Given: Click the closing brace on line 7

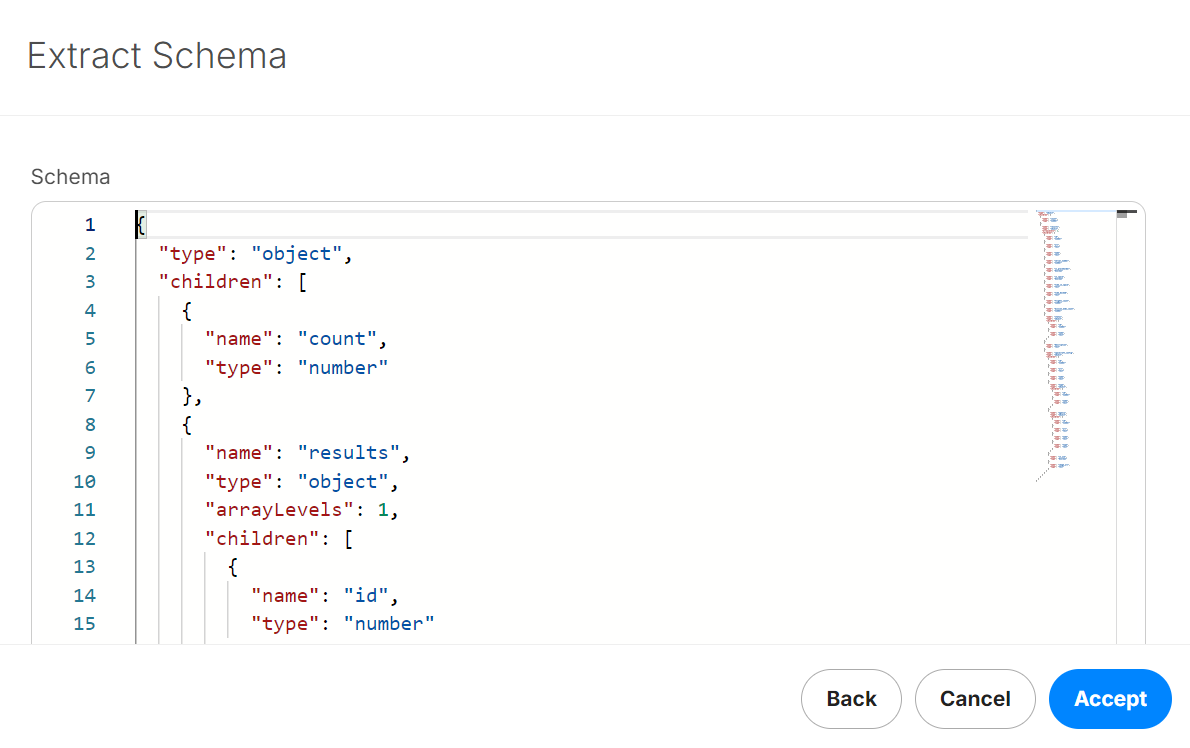Looking at the screenshot, I should 187,396.
